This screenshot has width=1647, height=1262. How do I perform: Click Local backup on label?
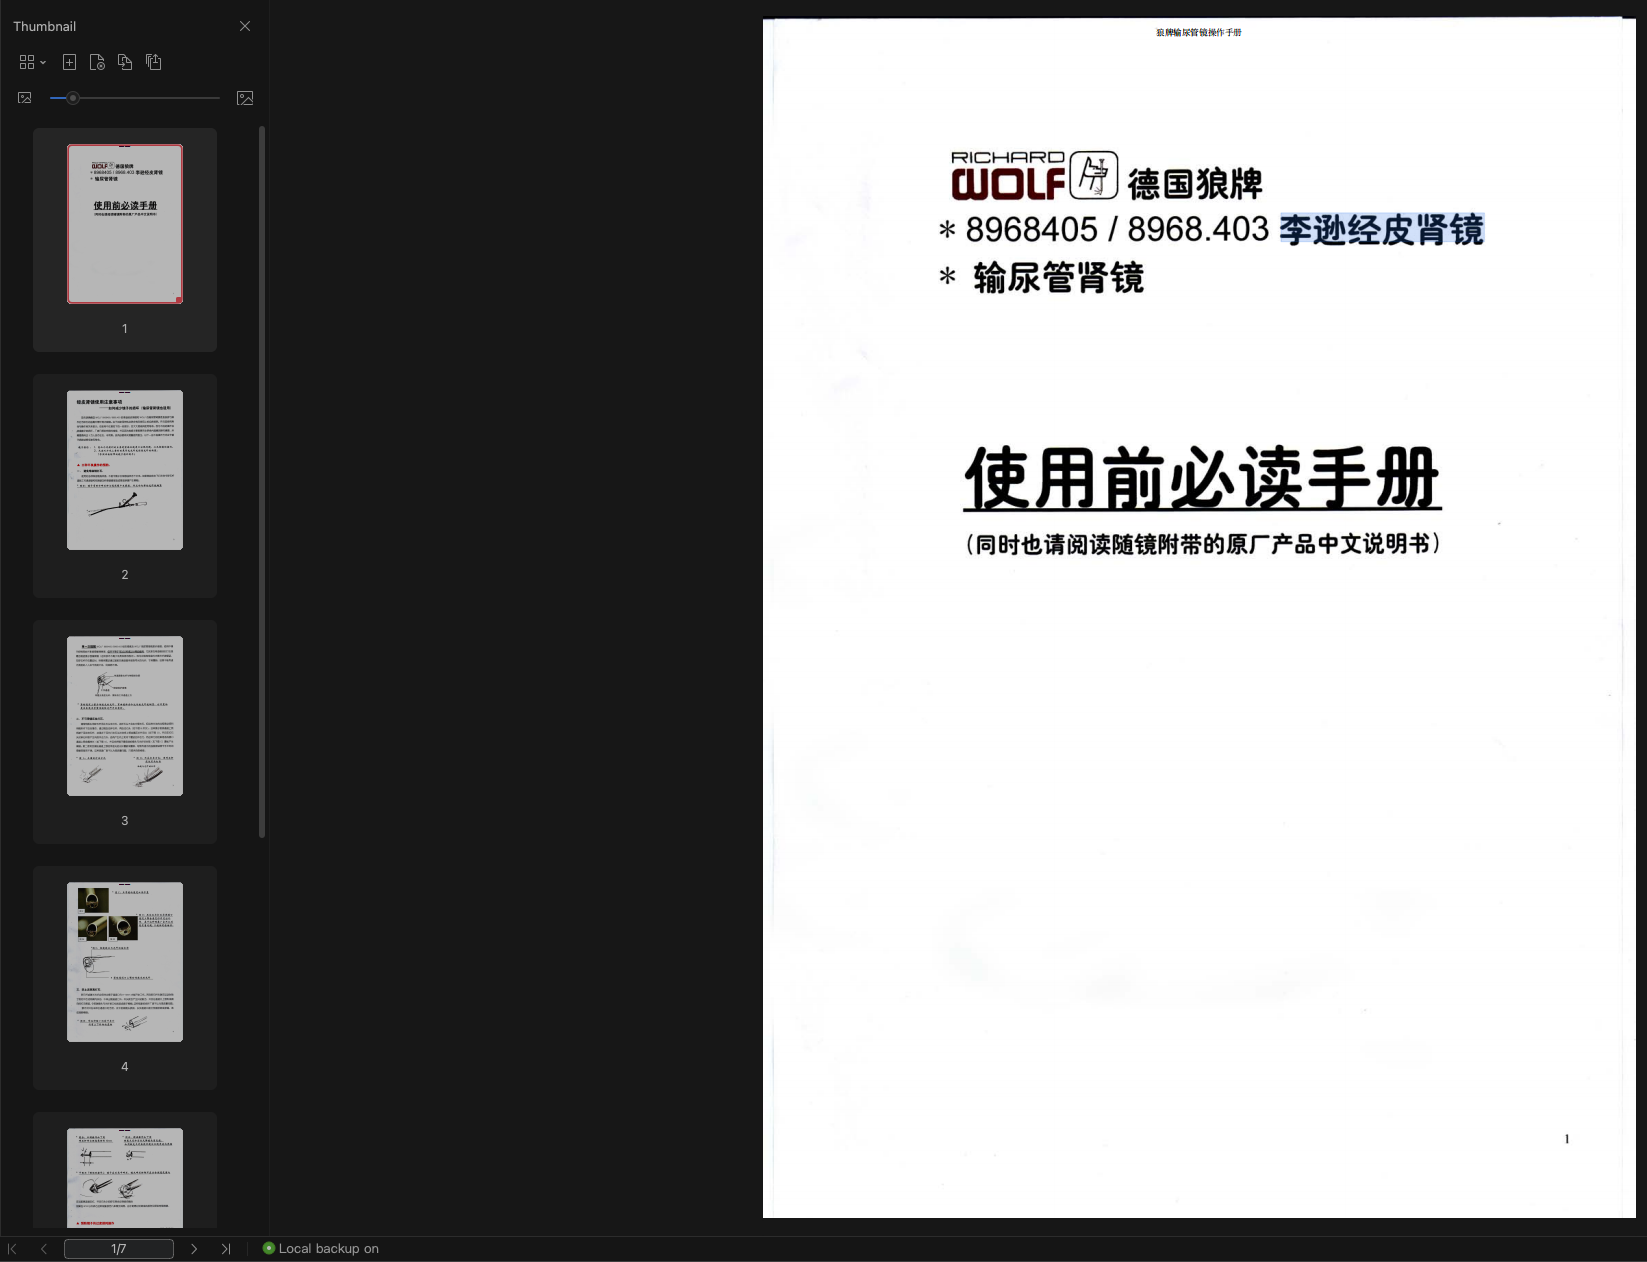(x=329, y=1248)
